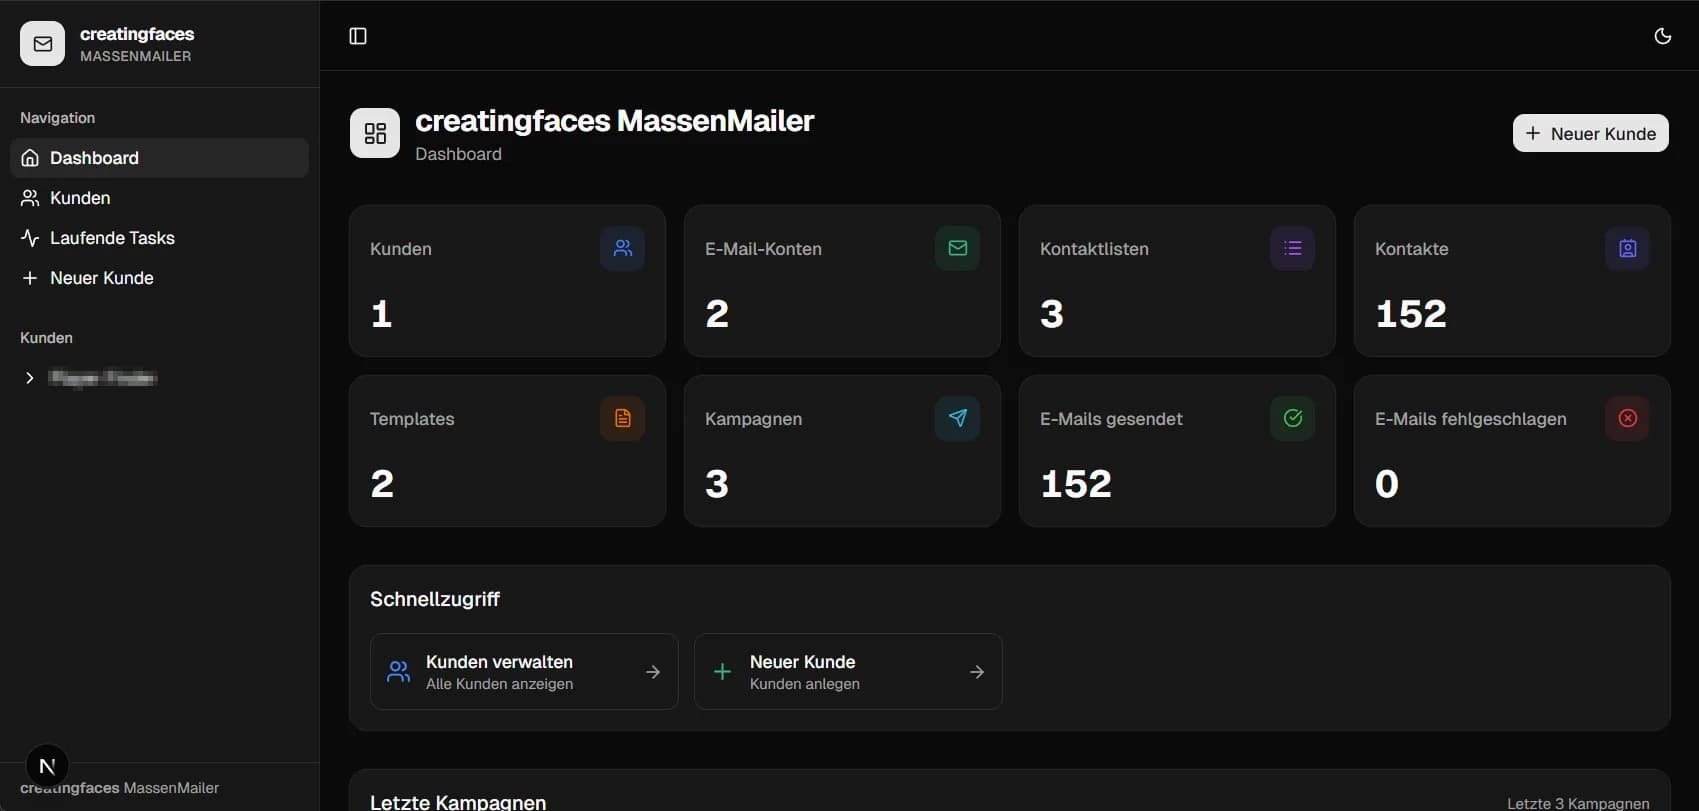Click the Letzte Kampagnen heading
The height and width of the screenshot is (811, 1699).
click(x=458, y=802)
